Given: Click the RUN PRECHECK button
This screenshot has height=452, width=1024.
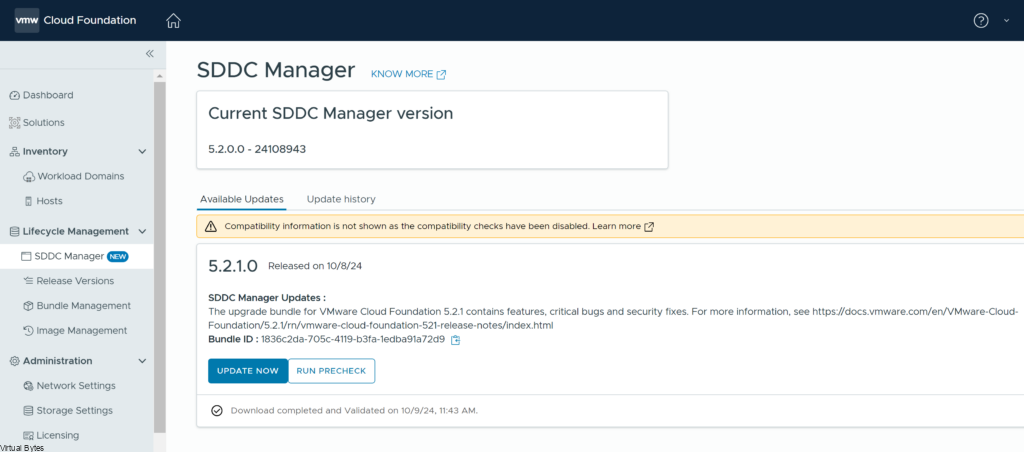Looking at the screenshot, I should click(331, 371).
